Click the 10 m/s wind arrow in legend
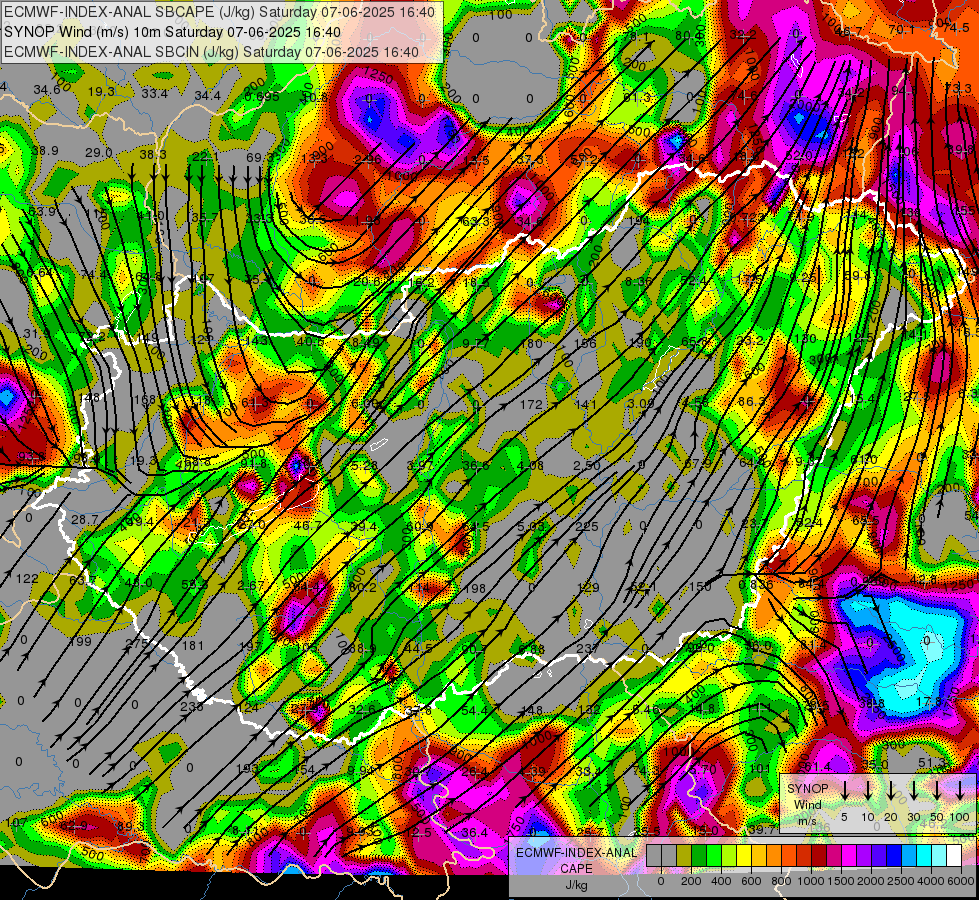Image resolution: width=979 pixels, height=900 pixels. (x=868, y=791)
